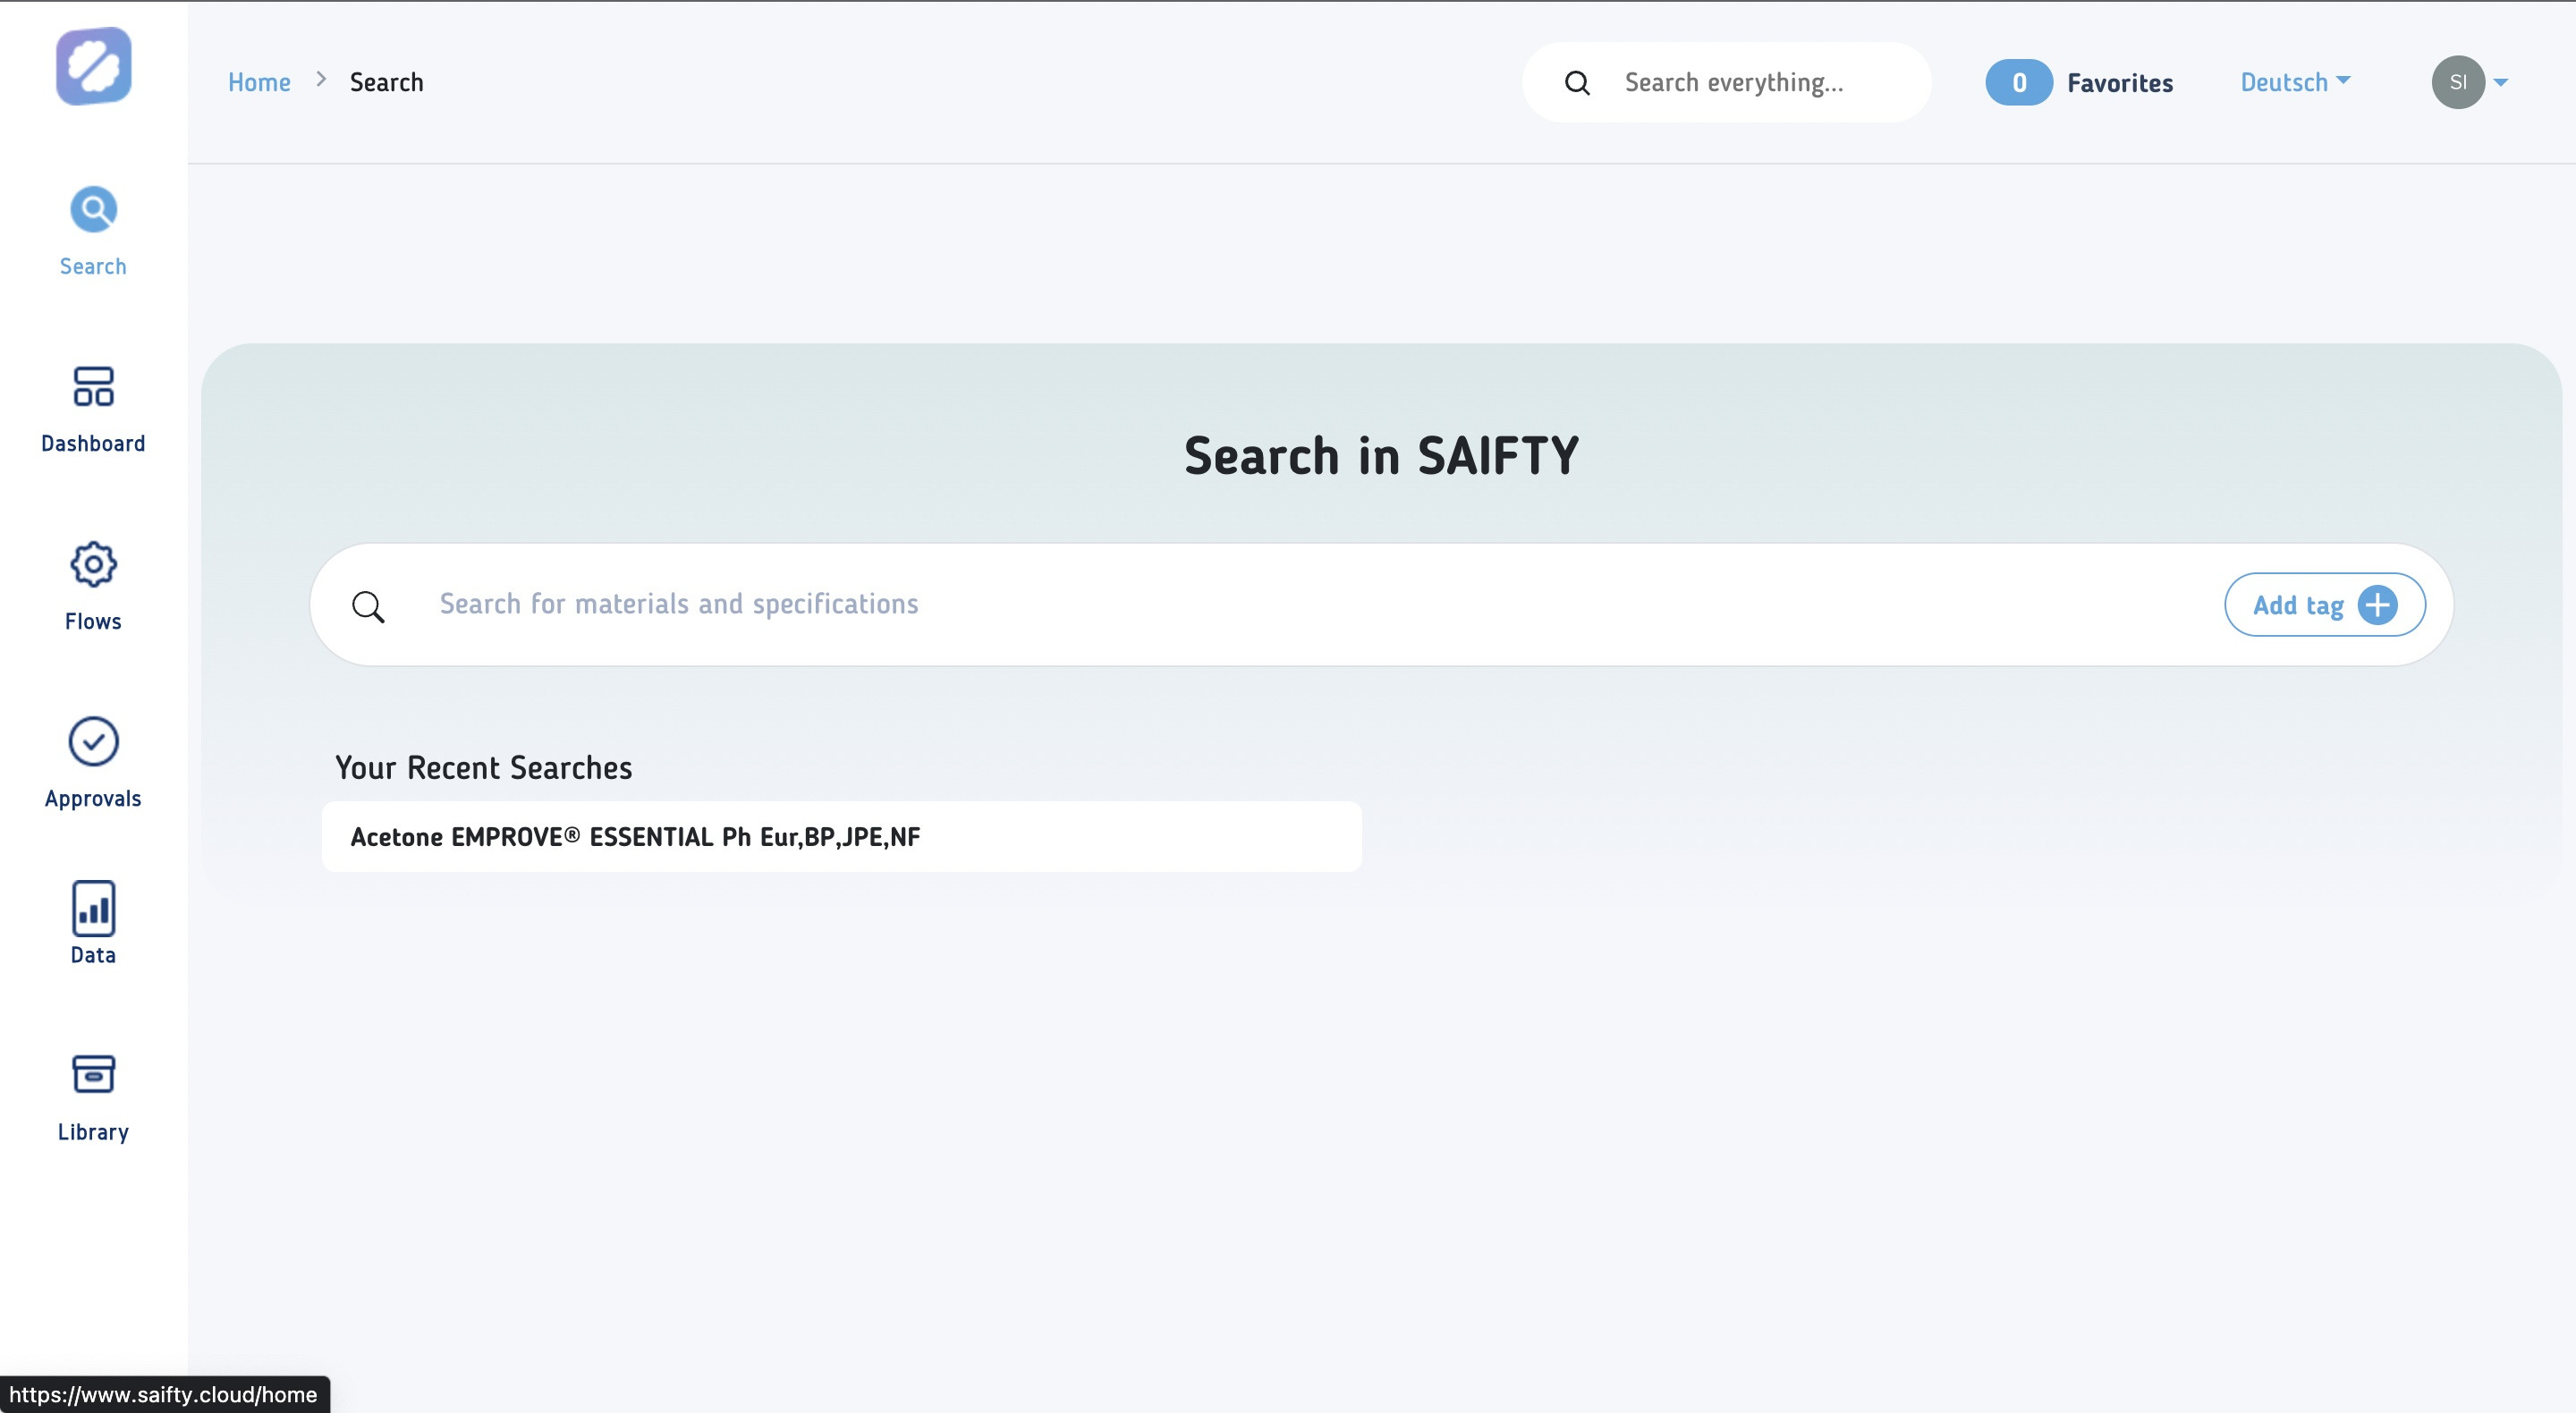Image resolution: width=2576 pixels, height=1413 pixels.
Task: Open recent search Acetone EMPROVE ESSENTIAL
Action: (841, 836)
